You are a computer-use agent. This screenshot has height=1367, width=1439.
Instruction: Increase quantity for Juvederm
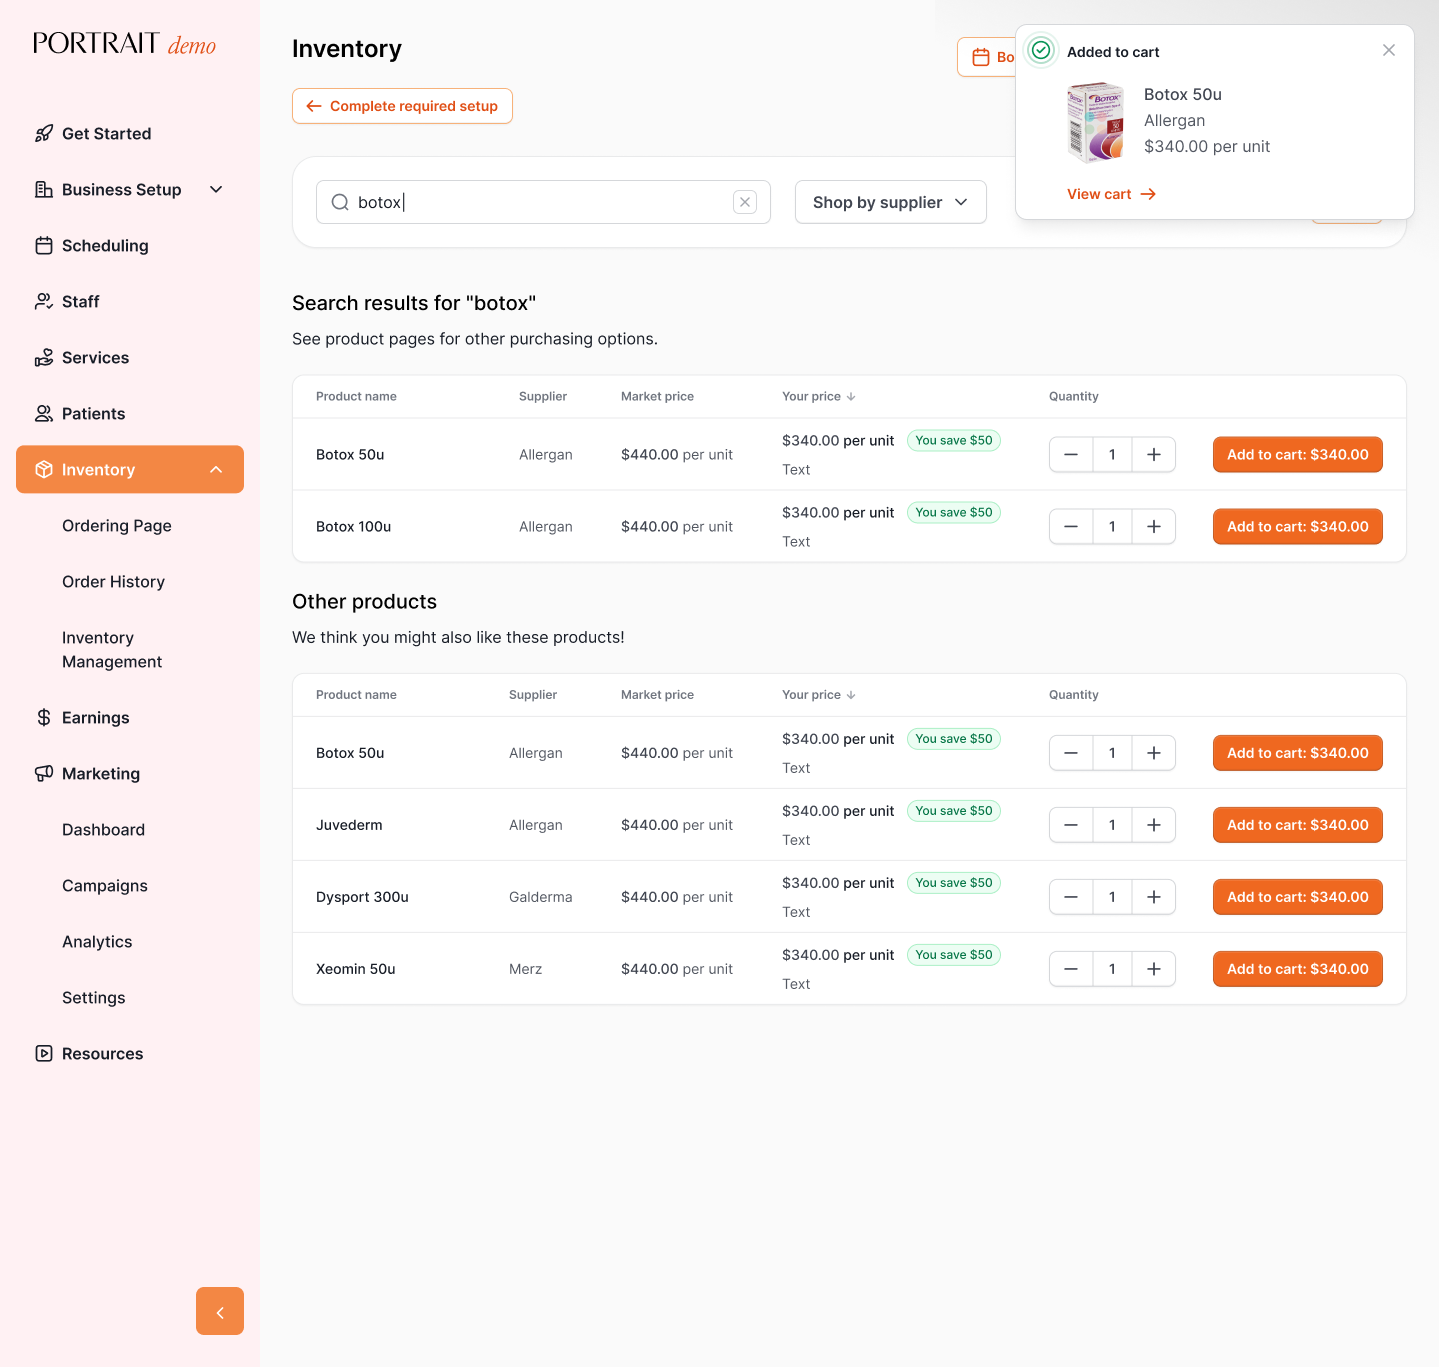[x=1154, y=825]
